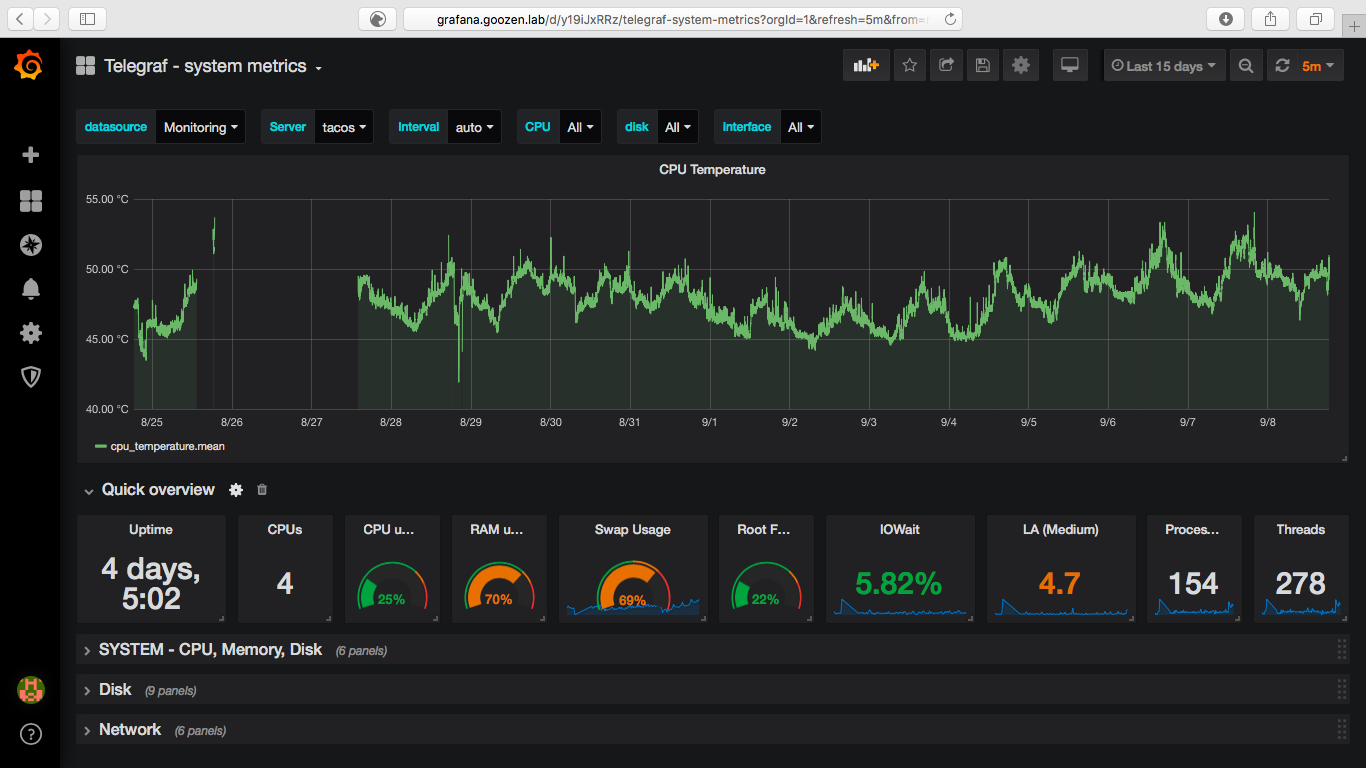Open the Telegraf - system metrics dashboard picker
This screenshot has height=768, width=1366.
(x=213, y=66)
